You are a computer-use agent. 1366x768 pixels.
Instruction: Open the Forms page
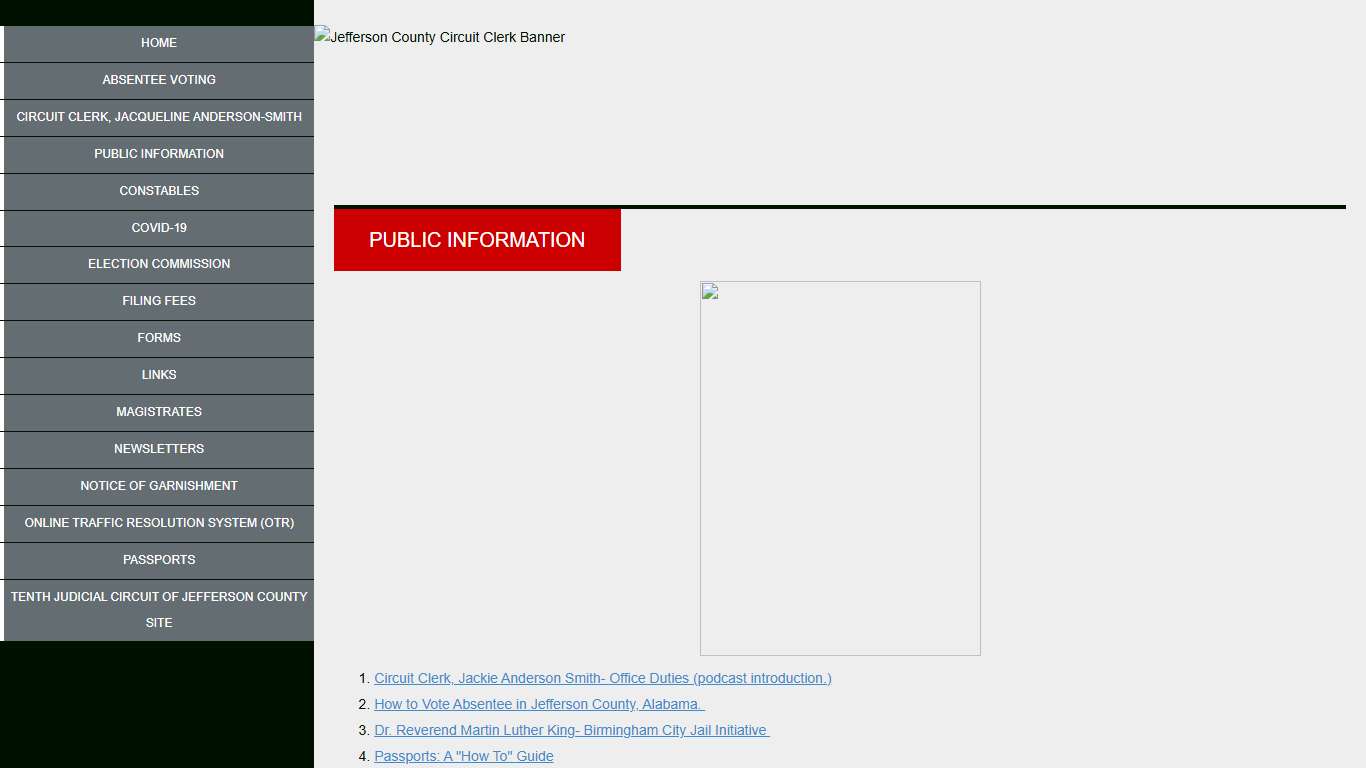click(x=159, y=338)
